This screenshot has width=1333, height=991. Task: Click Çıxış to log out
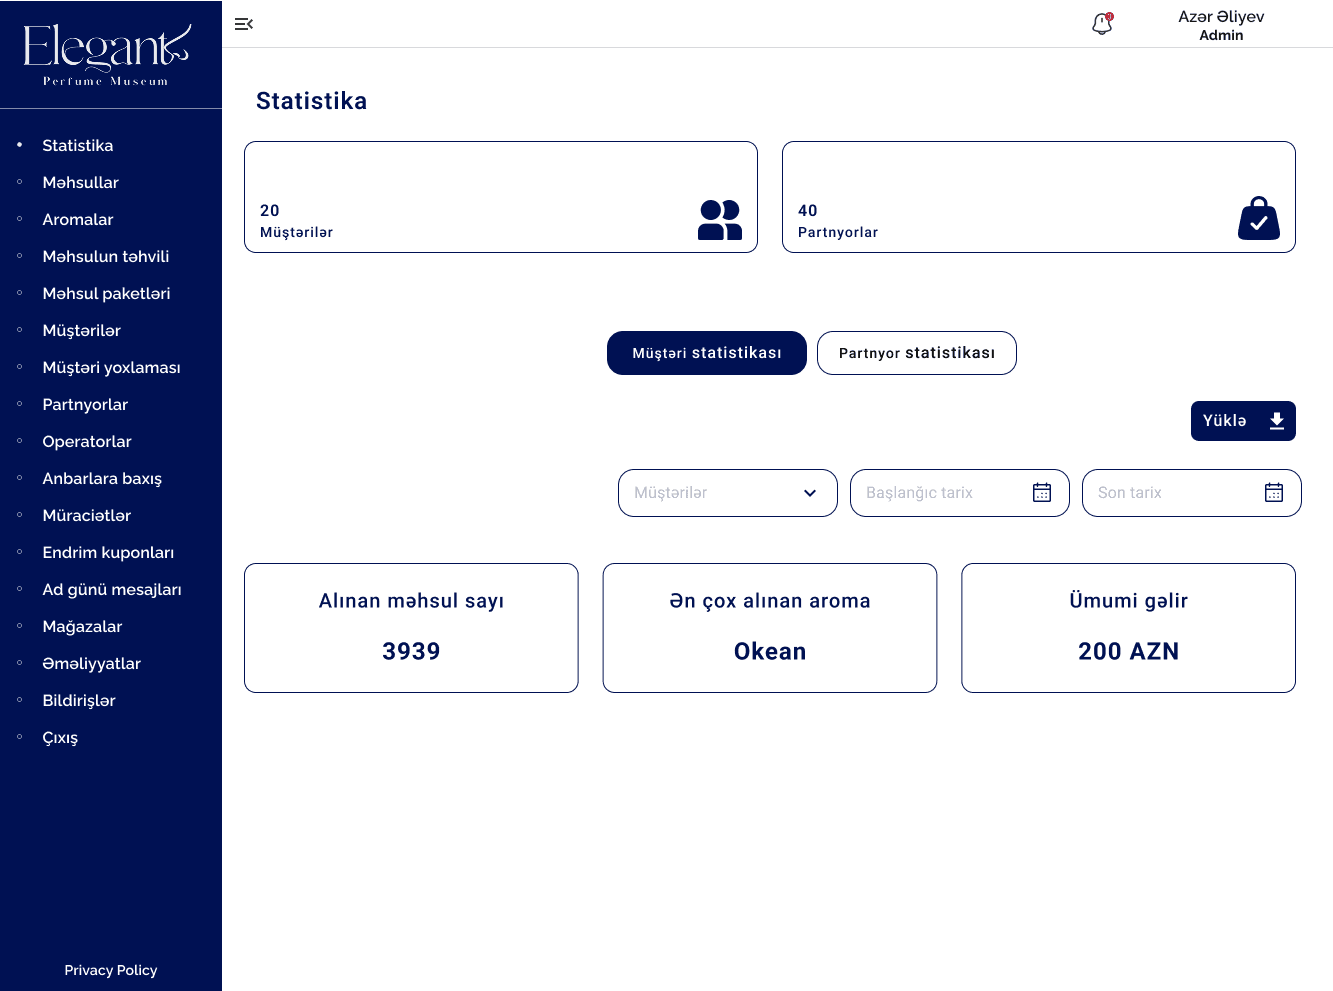60,738
